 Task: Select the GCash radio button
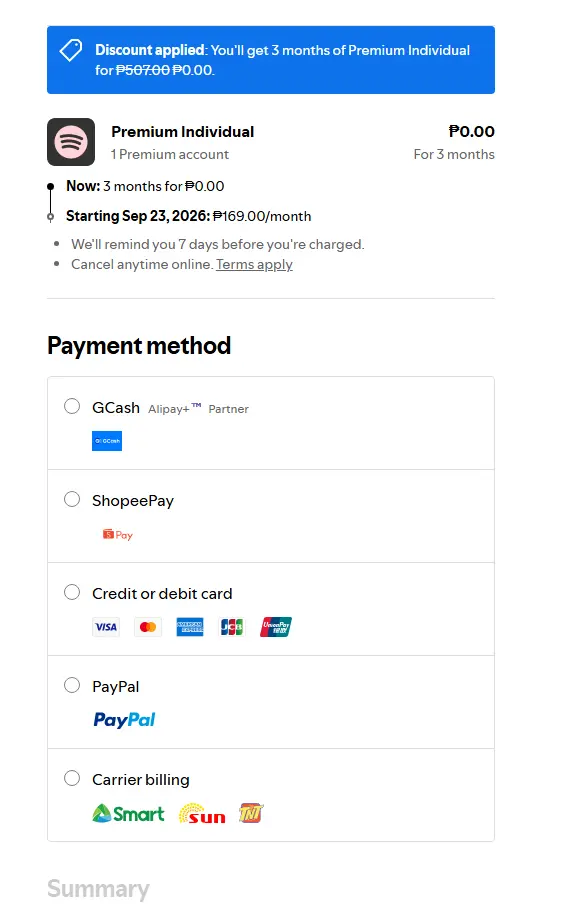[x=72, y=406]
